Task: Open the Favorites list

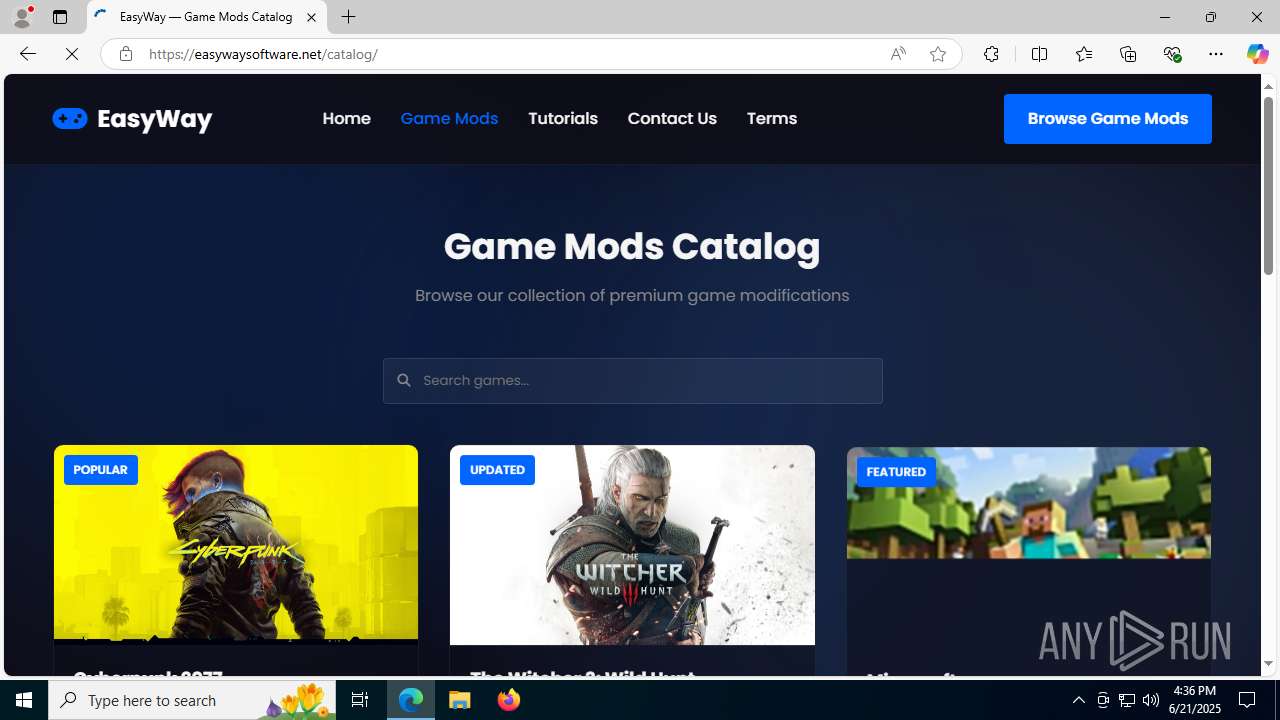Action: pyautogui.click(x=1083, y=54)
